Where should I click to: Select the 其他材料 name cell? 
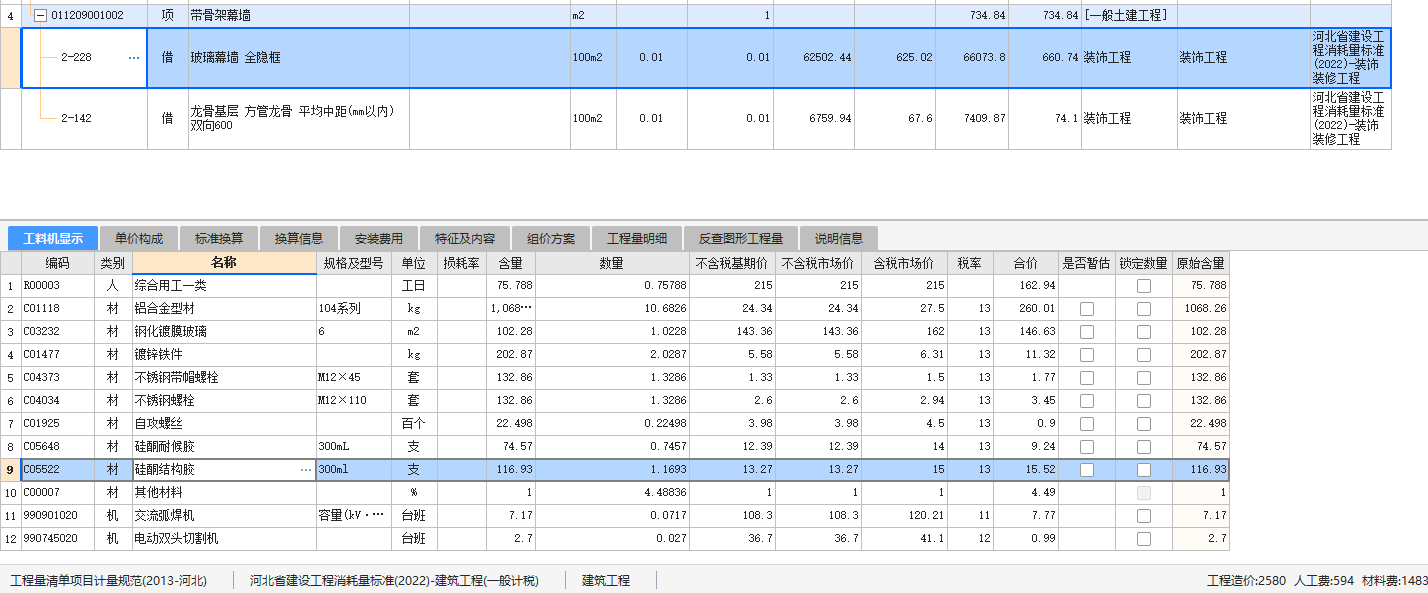224,493
